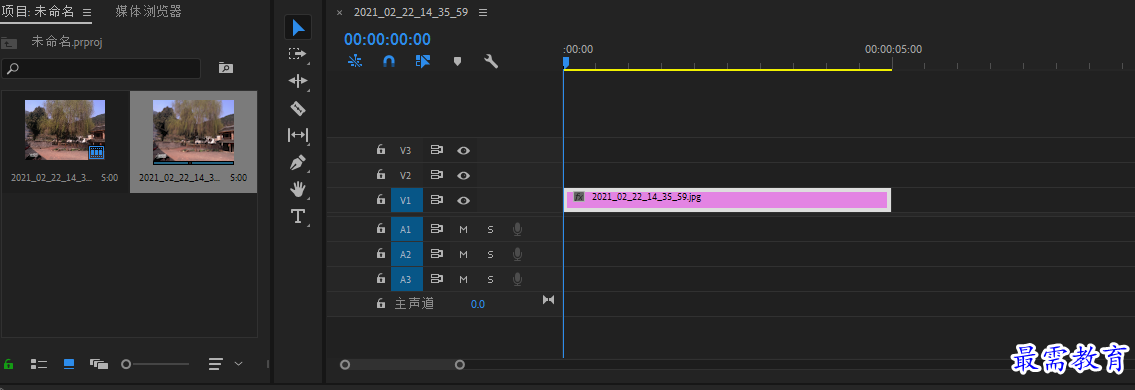Toggle lock on track V2

coord(381,175)
